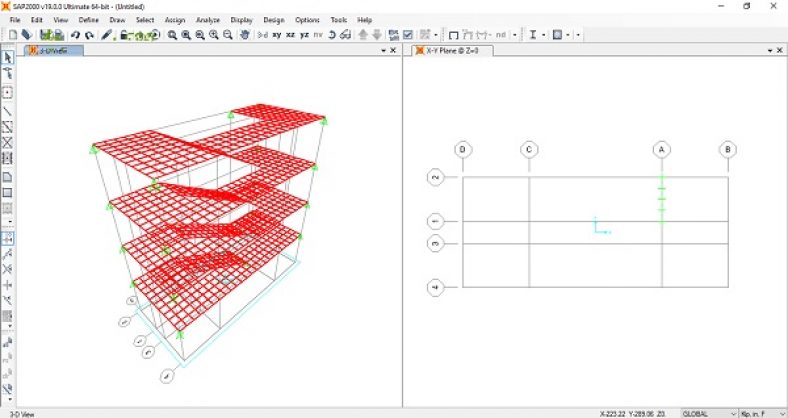The image size is (788, 418).
Task: Click the Redo arrow icon
Action: pyautogui.click(x=89, y=35)
